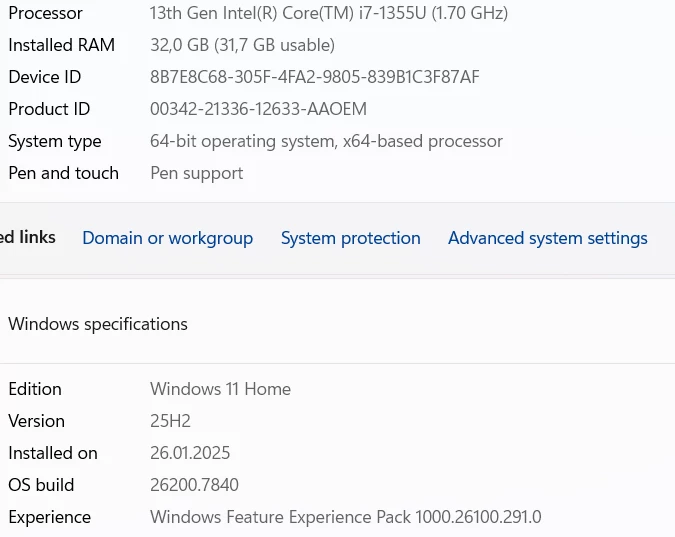Select the System type value 64-bit operating system
This screenshot has height=537, width=675.
click(326, 141)
